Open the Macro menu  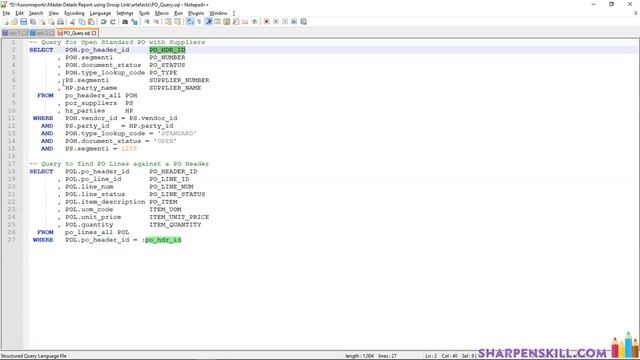(162, 13)
